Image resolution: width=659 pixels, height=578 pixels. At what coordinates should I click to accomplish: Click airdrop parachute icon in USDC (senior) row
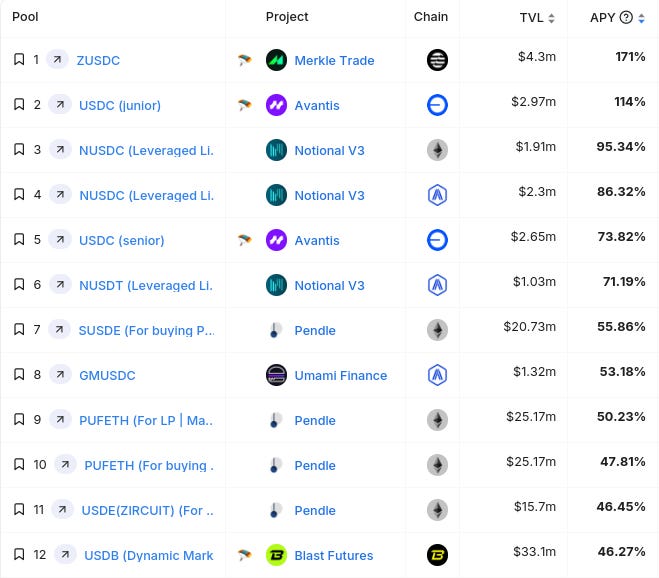coord(244,240)
